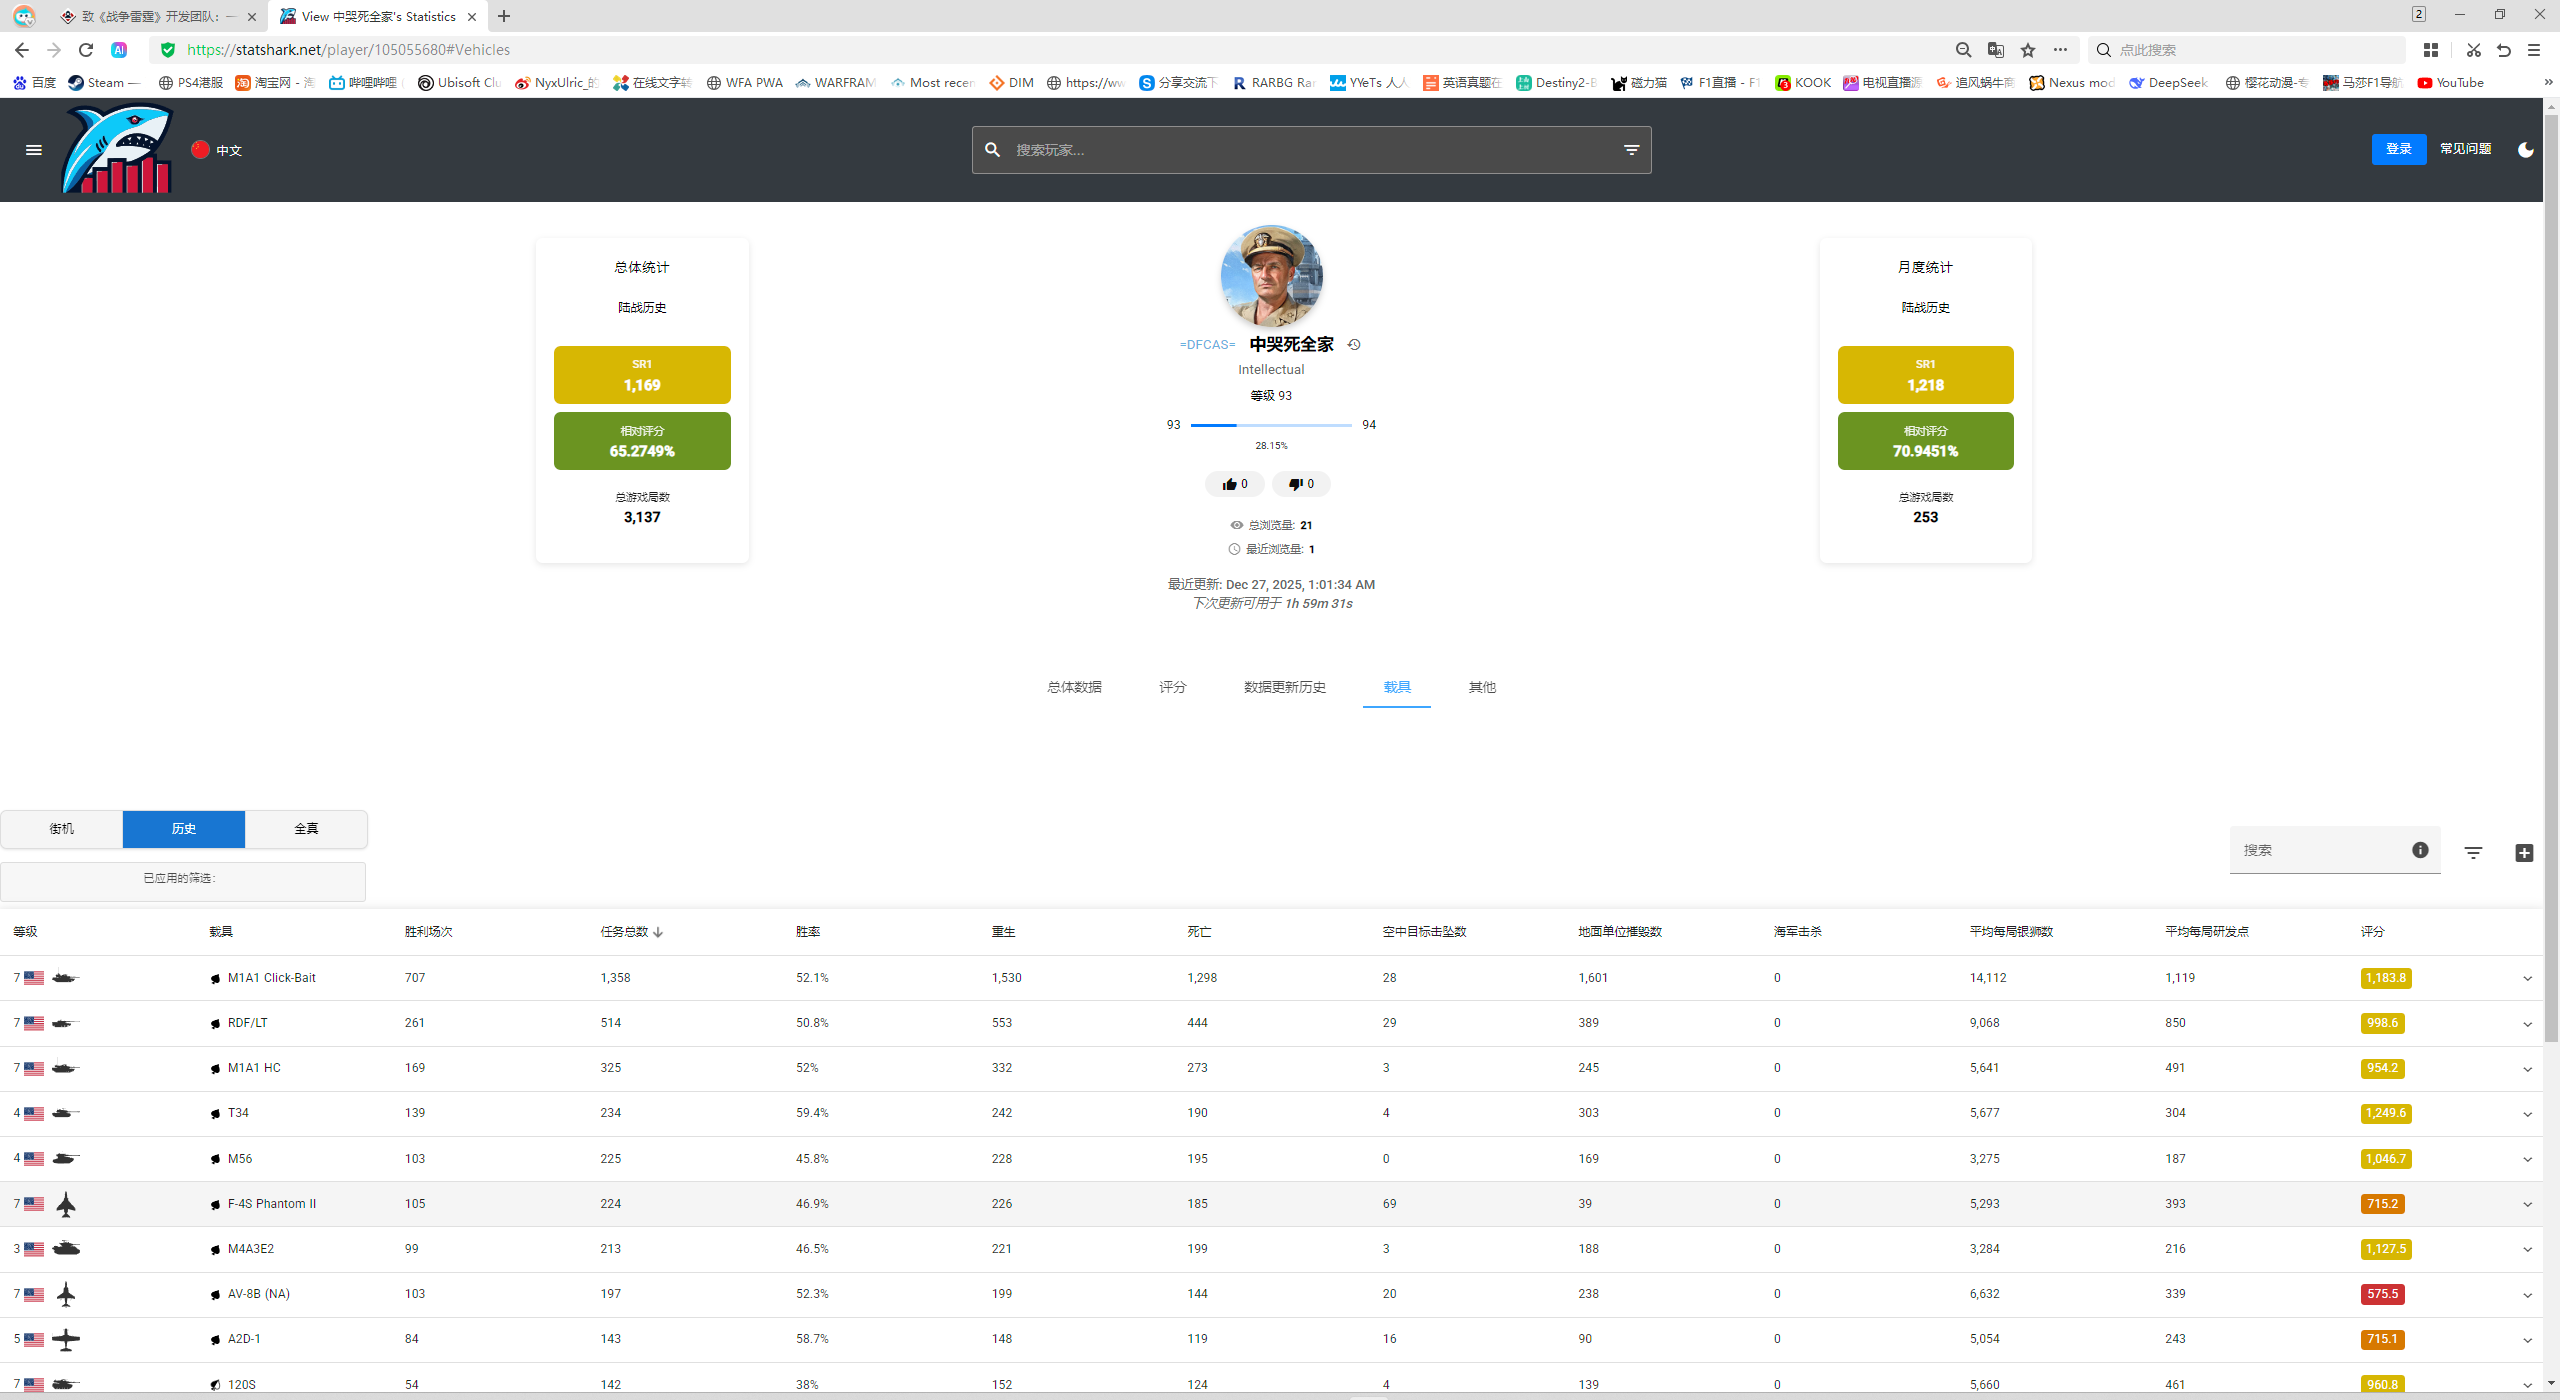This screenshot has height=1400, width=2560.
Task: Click the blue 登录 login button
Action: pyautogui.click(x=2398, y=149)
